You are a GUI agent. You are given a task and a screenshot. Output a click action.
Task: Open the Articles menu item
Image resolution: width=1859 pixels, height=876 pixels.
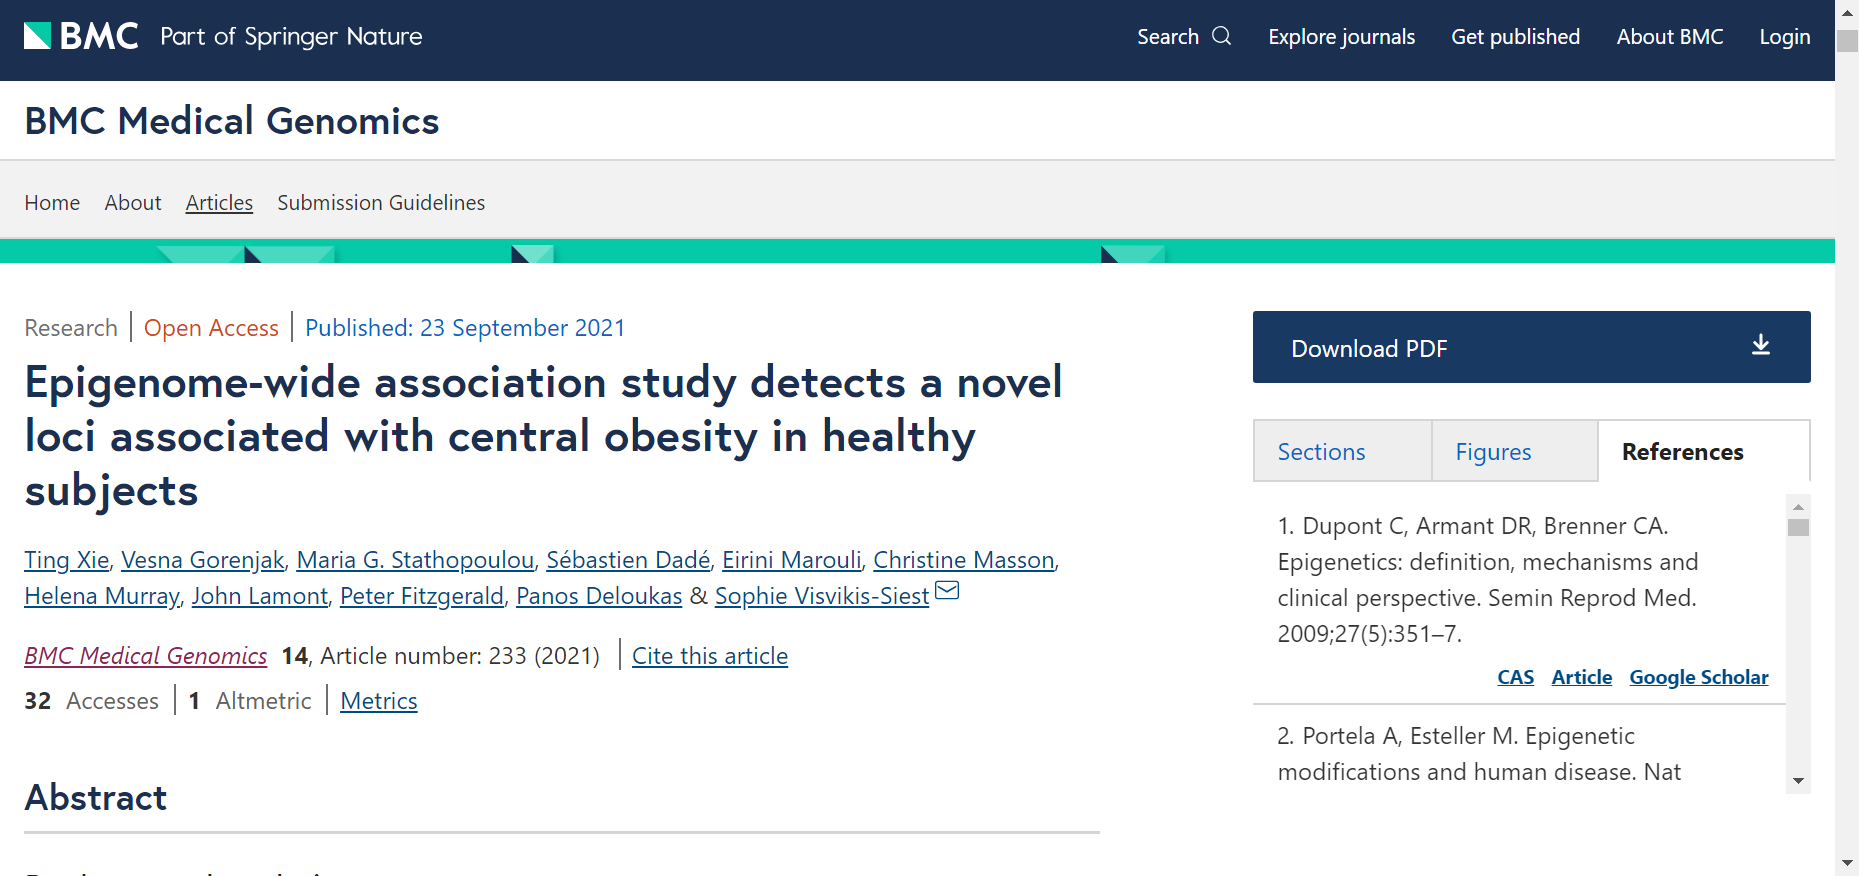[219, 203]
